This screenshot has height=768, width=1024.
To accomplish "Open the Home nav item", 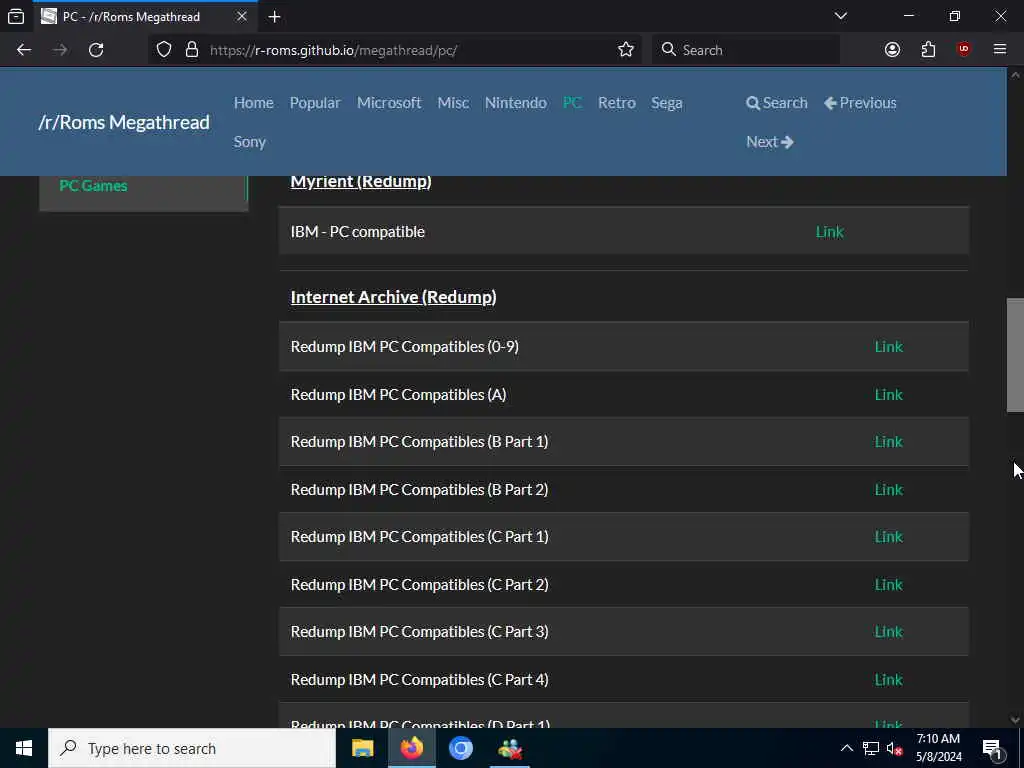I will (253, 103).
